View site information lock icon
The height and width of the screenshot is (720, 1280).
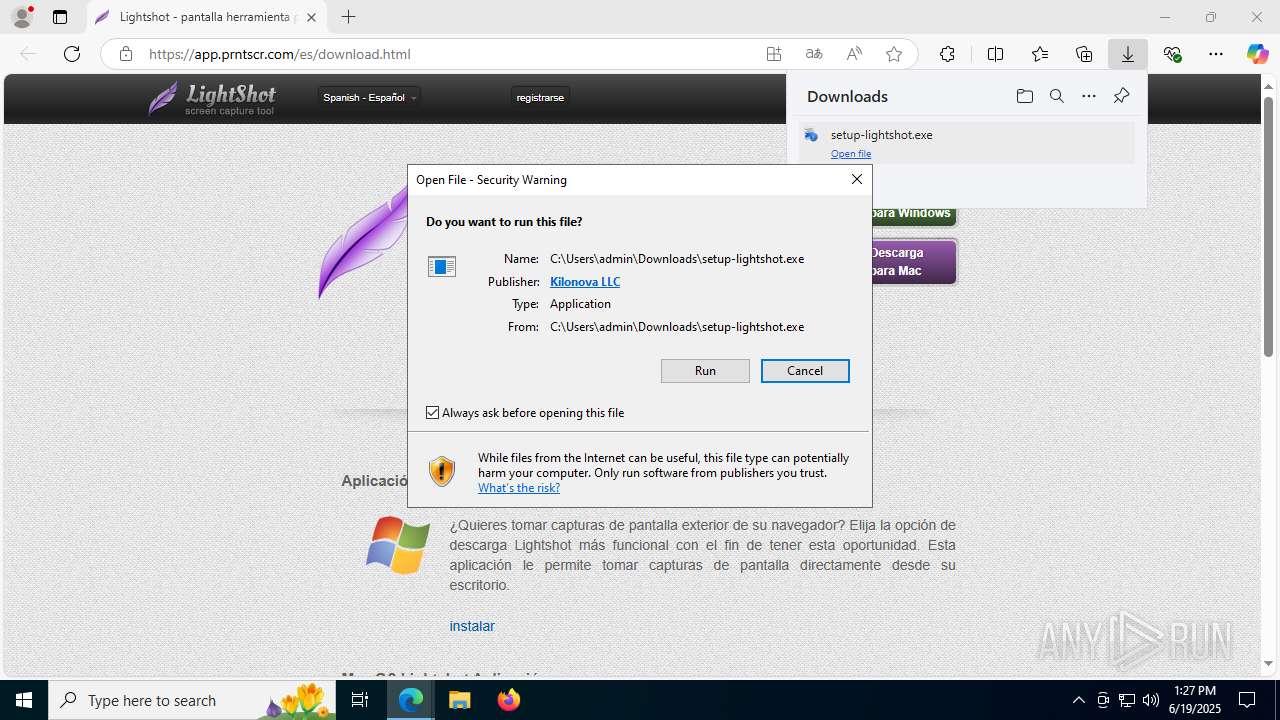click(126, 54)
